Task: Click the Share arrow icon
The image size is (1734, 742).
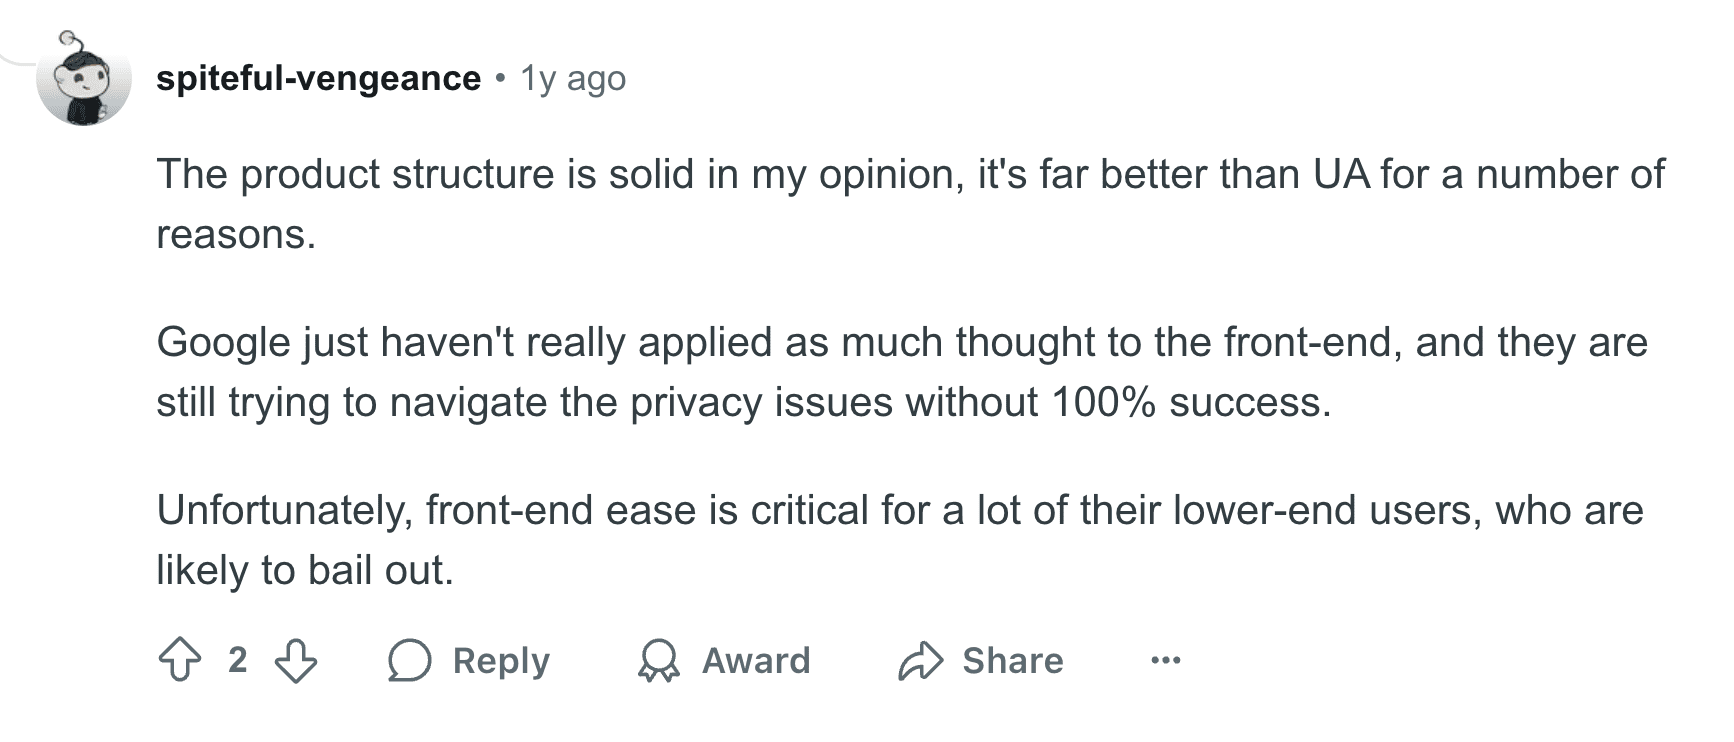Action: pyautogui.click(x=920, y=661)
